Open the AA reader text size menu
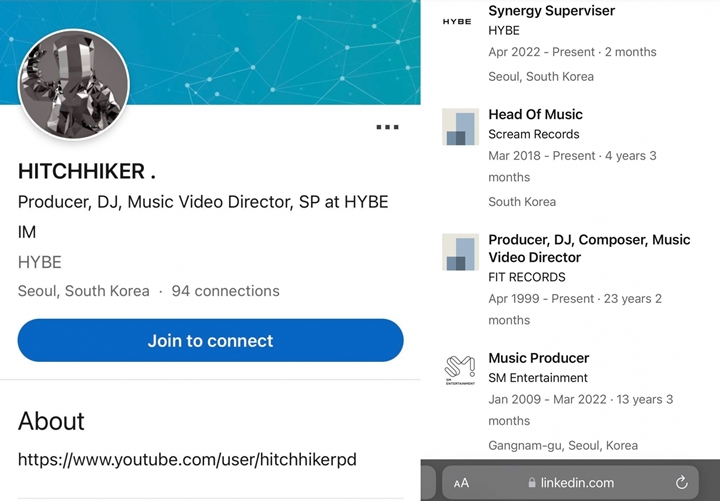This screenshot has width=720, height=501. click(x=461, y=483)
